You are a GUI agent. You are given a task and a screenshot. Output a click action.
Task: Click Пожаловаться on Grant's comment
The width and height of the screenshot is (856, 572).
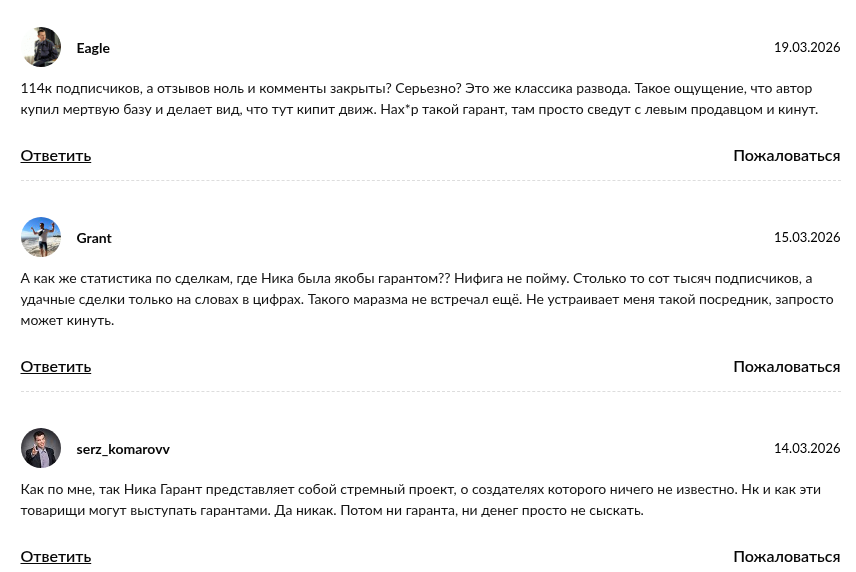786,366
